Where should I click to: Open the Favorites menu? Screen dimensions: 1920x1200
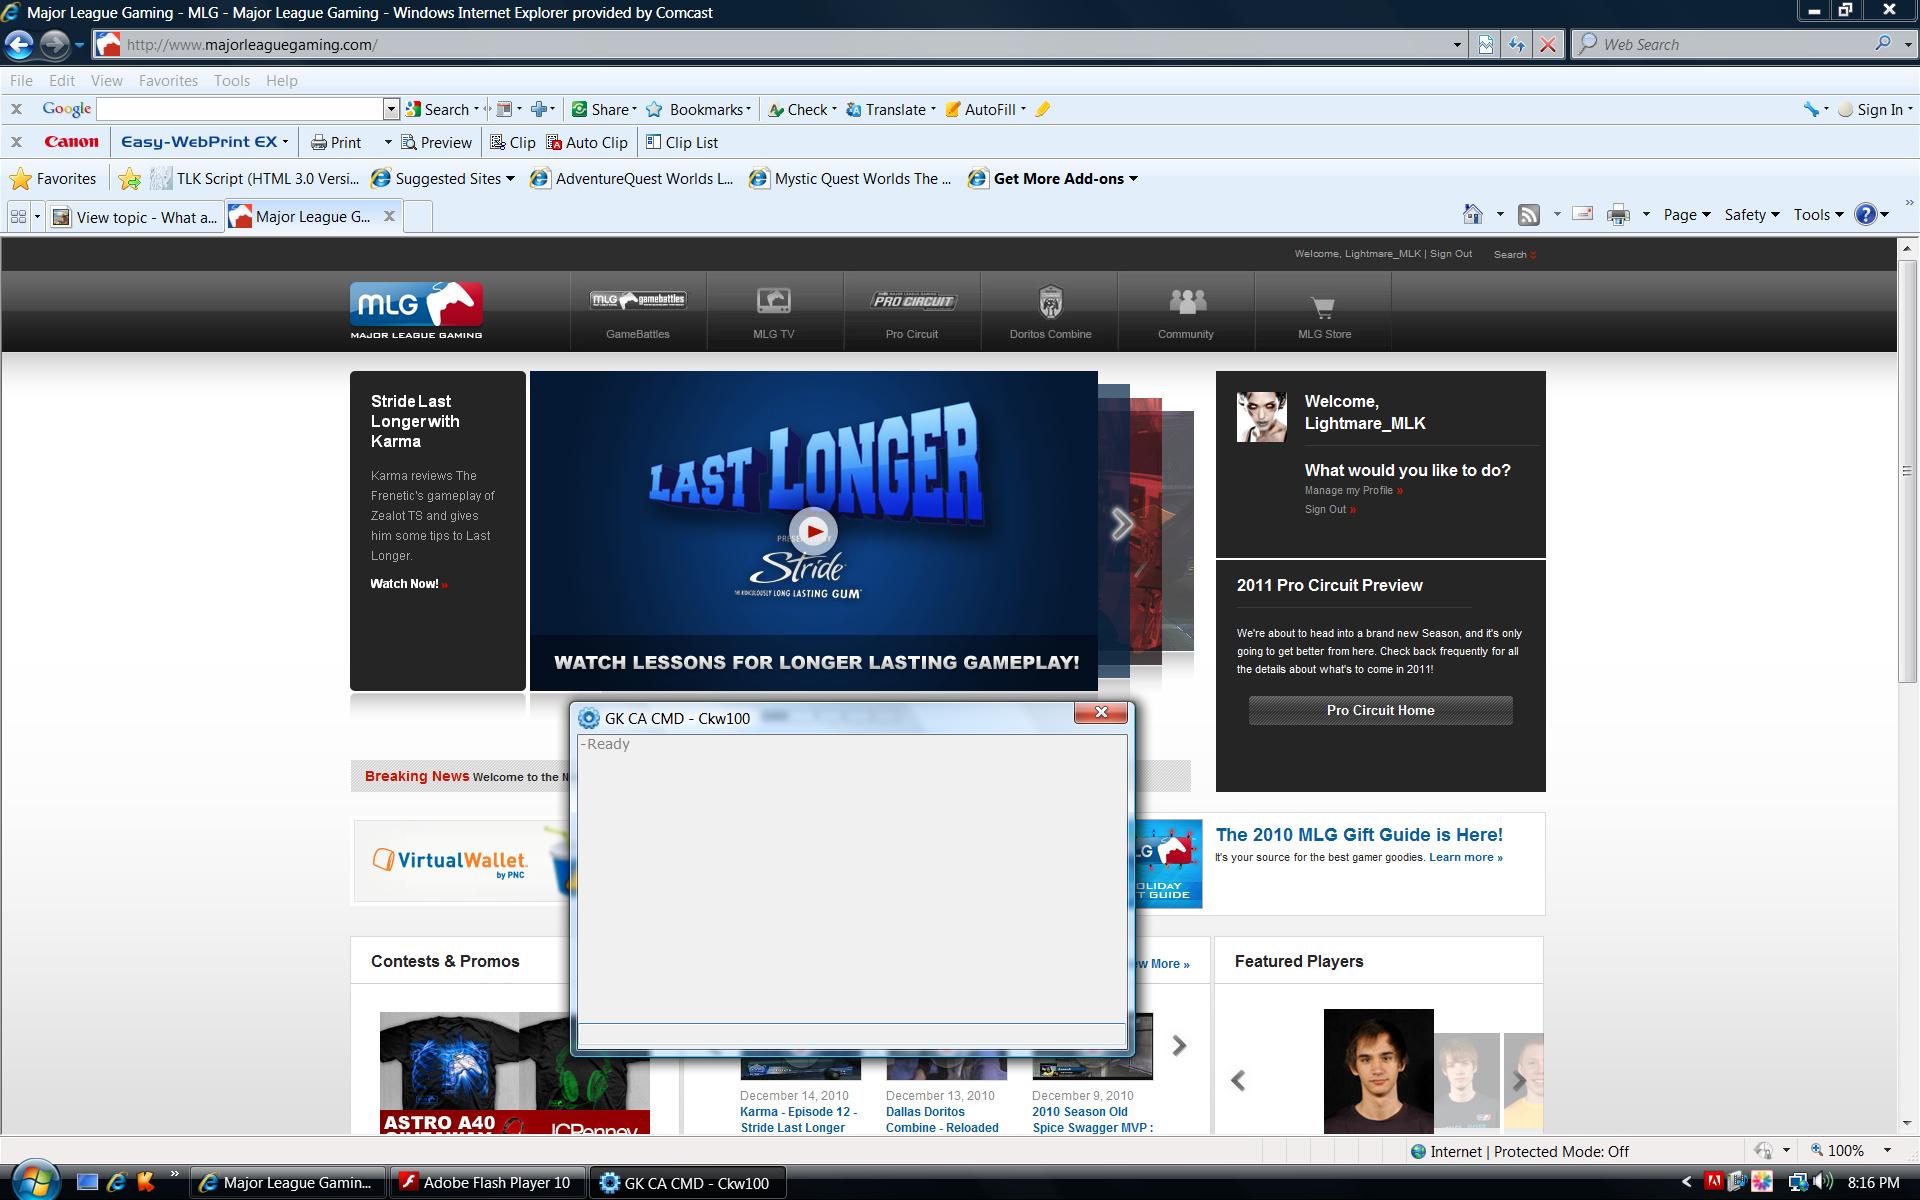167,80
